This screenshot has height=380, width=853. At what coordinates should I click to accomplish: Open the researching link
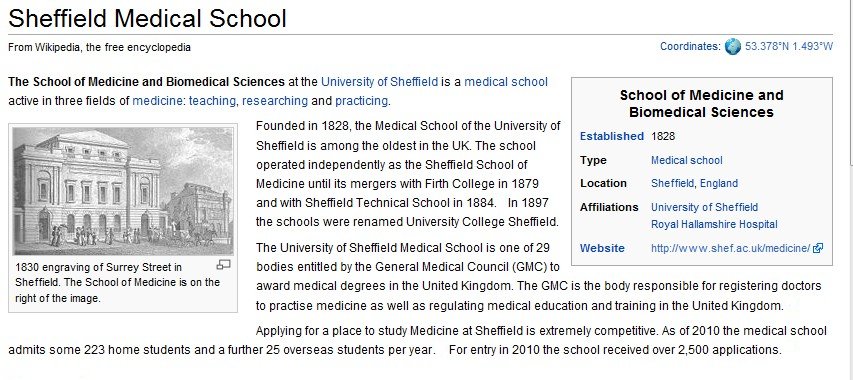(275, 101)
